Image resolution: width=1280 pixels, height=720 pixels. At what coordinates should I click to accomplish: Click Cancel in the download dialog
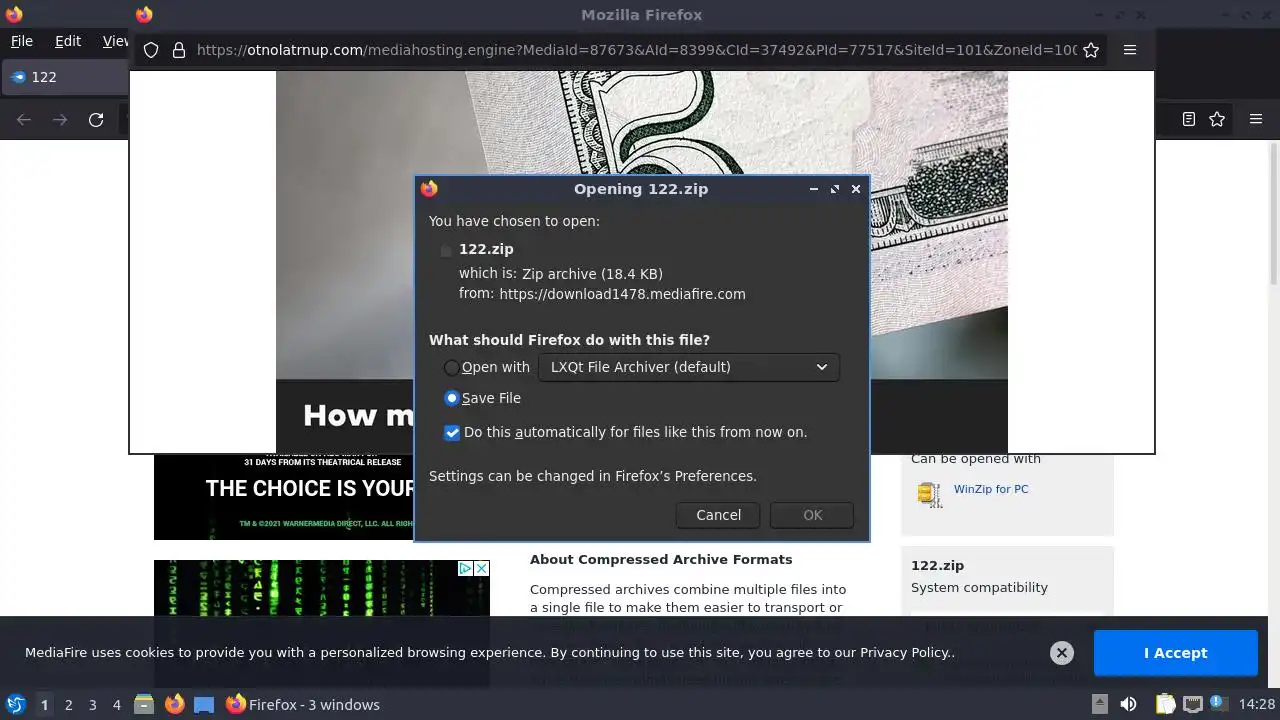(x=718, y=515)
